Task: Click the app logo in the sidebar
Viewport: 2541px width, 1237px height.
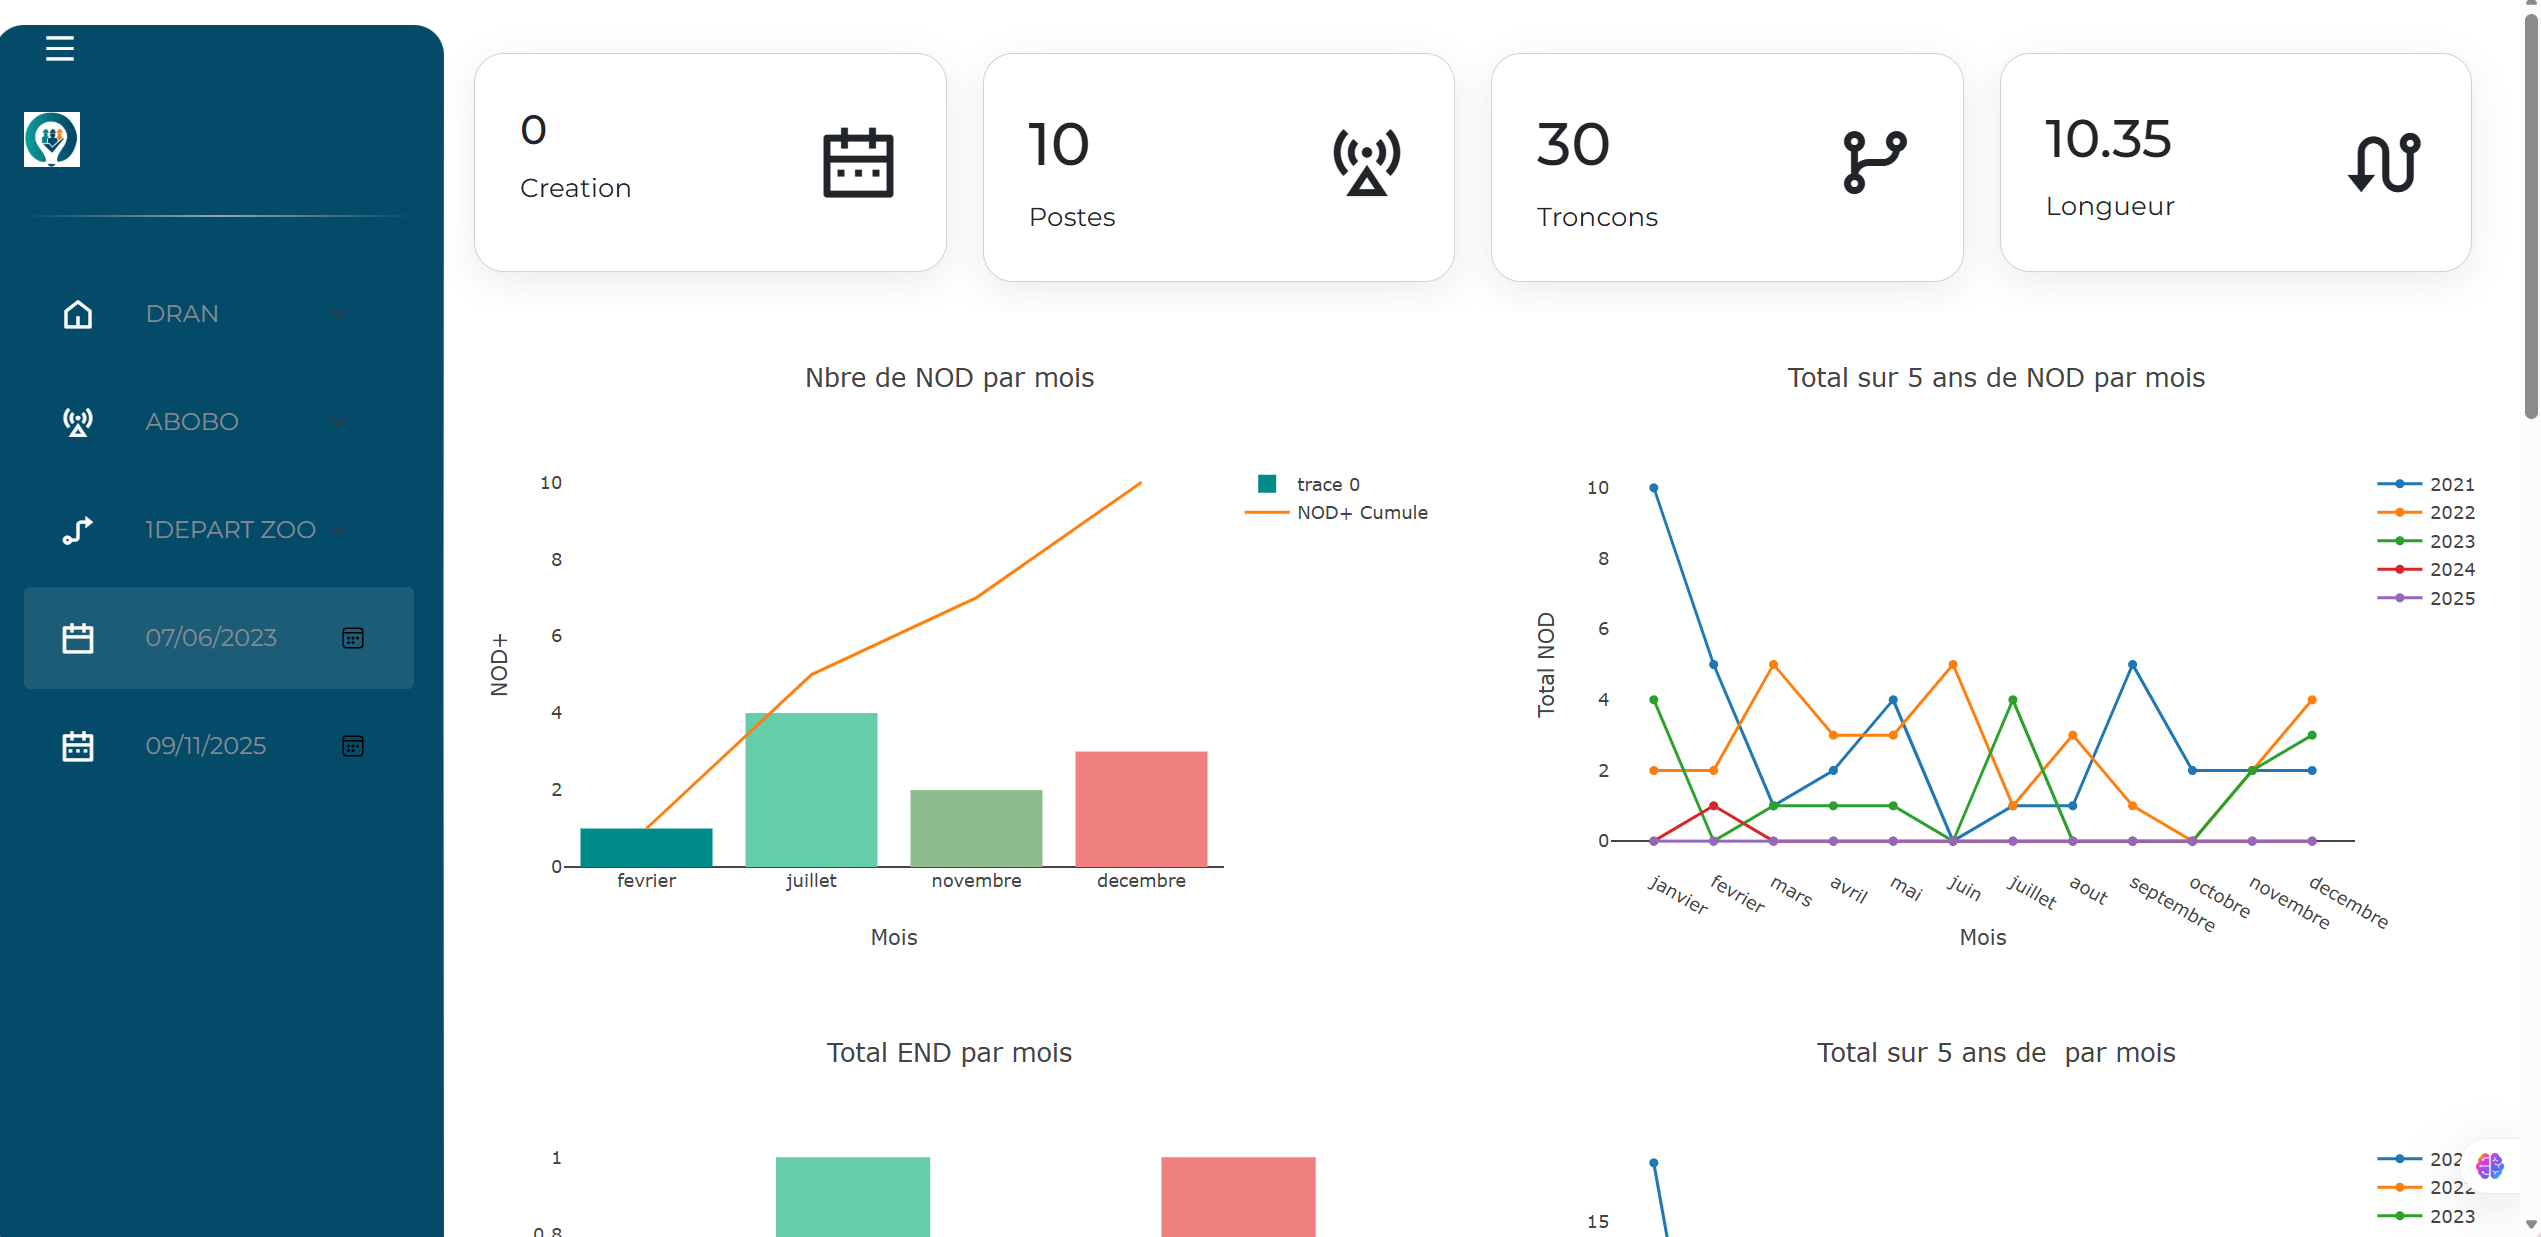Action: 51,139
